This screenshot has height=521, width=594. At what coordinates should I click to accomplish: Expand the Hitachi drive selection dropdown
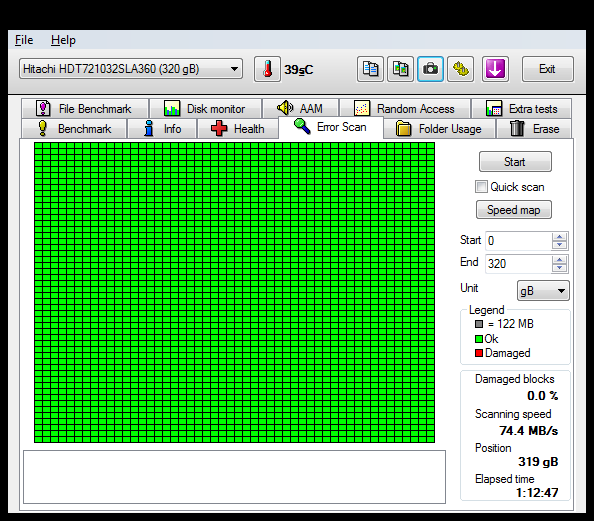pyautogui.click(x=131, y=69)
